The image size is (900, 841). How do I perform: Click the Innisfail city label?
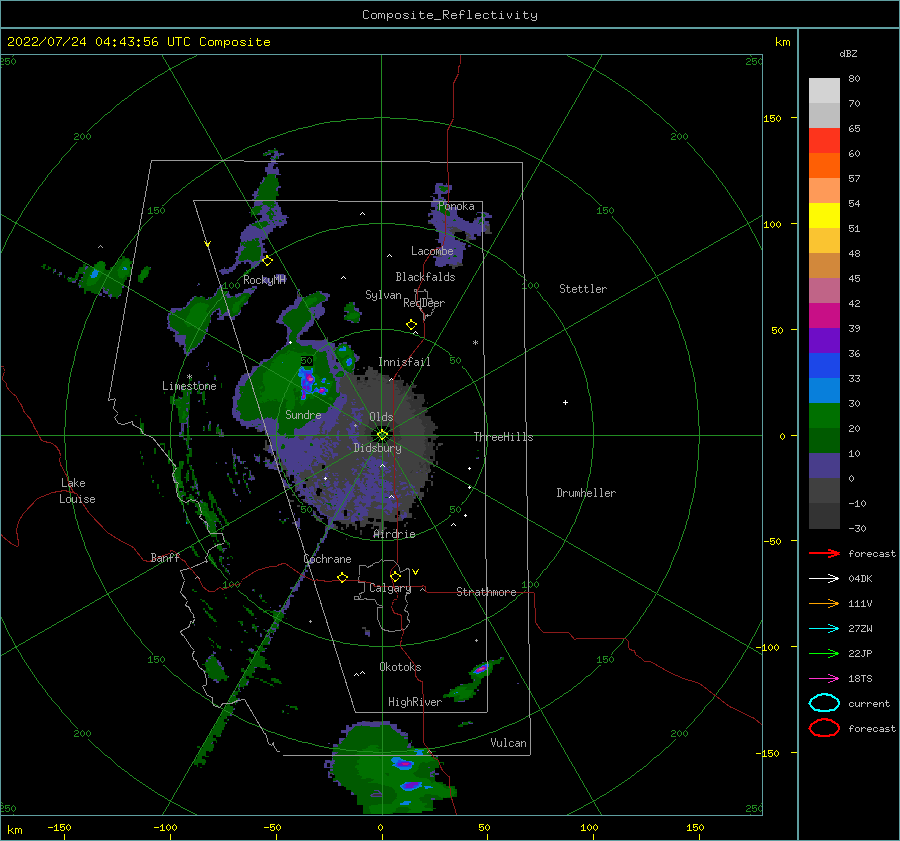click(x=404, y=362)
